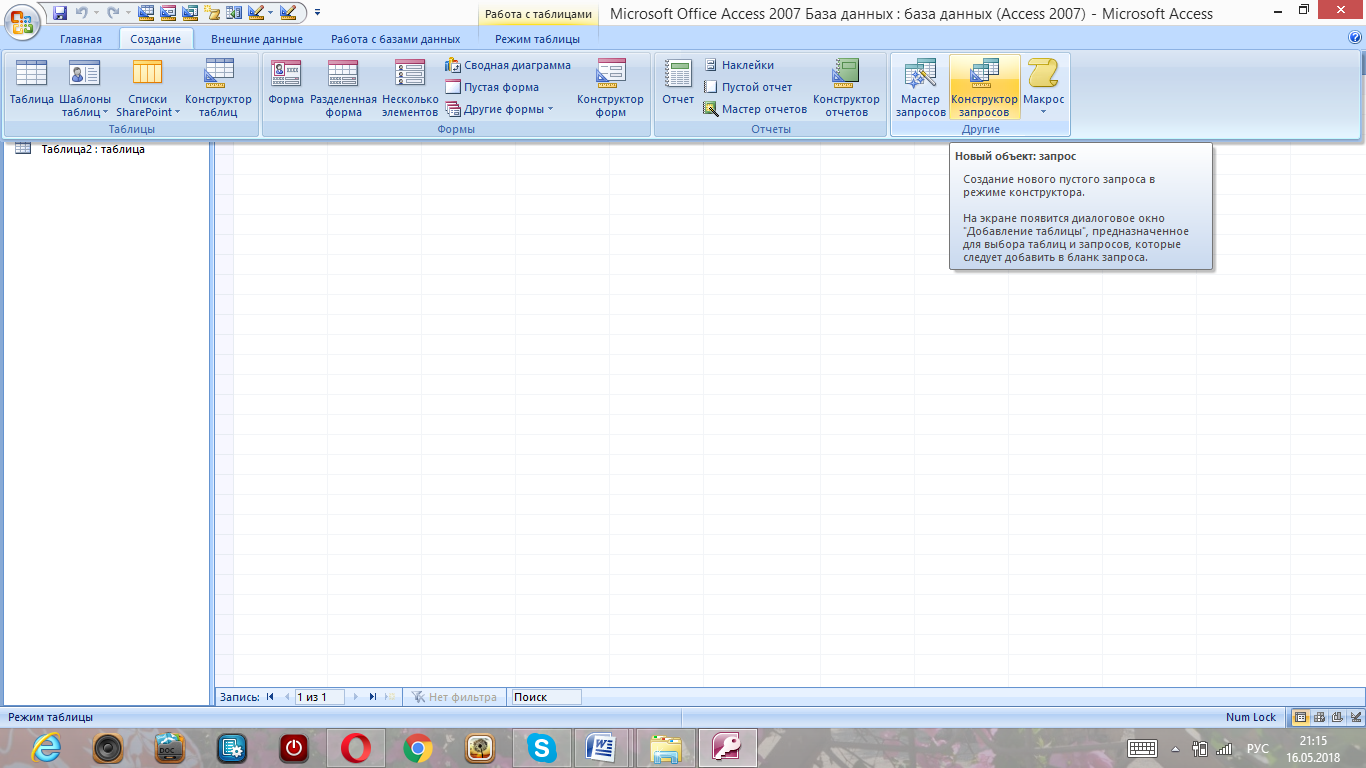Show hidden system tray icons arrow
The height and width of the screenshot is (768, 1366).
click(1175, 748)
